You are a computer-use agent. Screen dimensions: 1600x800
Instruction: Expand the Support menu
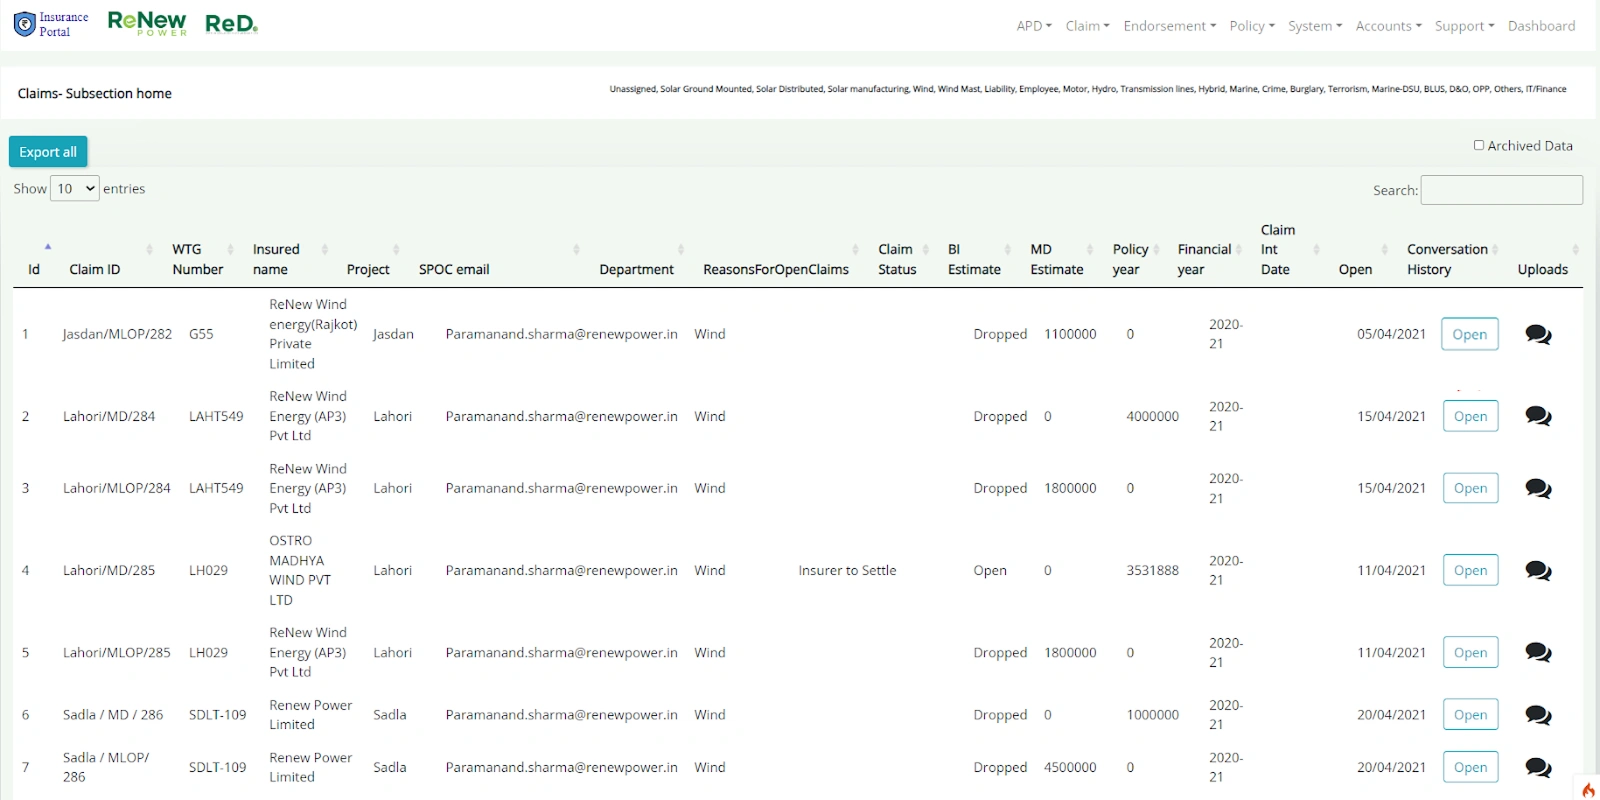click(x=1464, y=26)
